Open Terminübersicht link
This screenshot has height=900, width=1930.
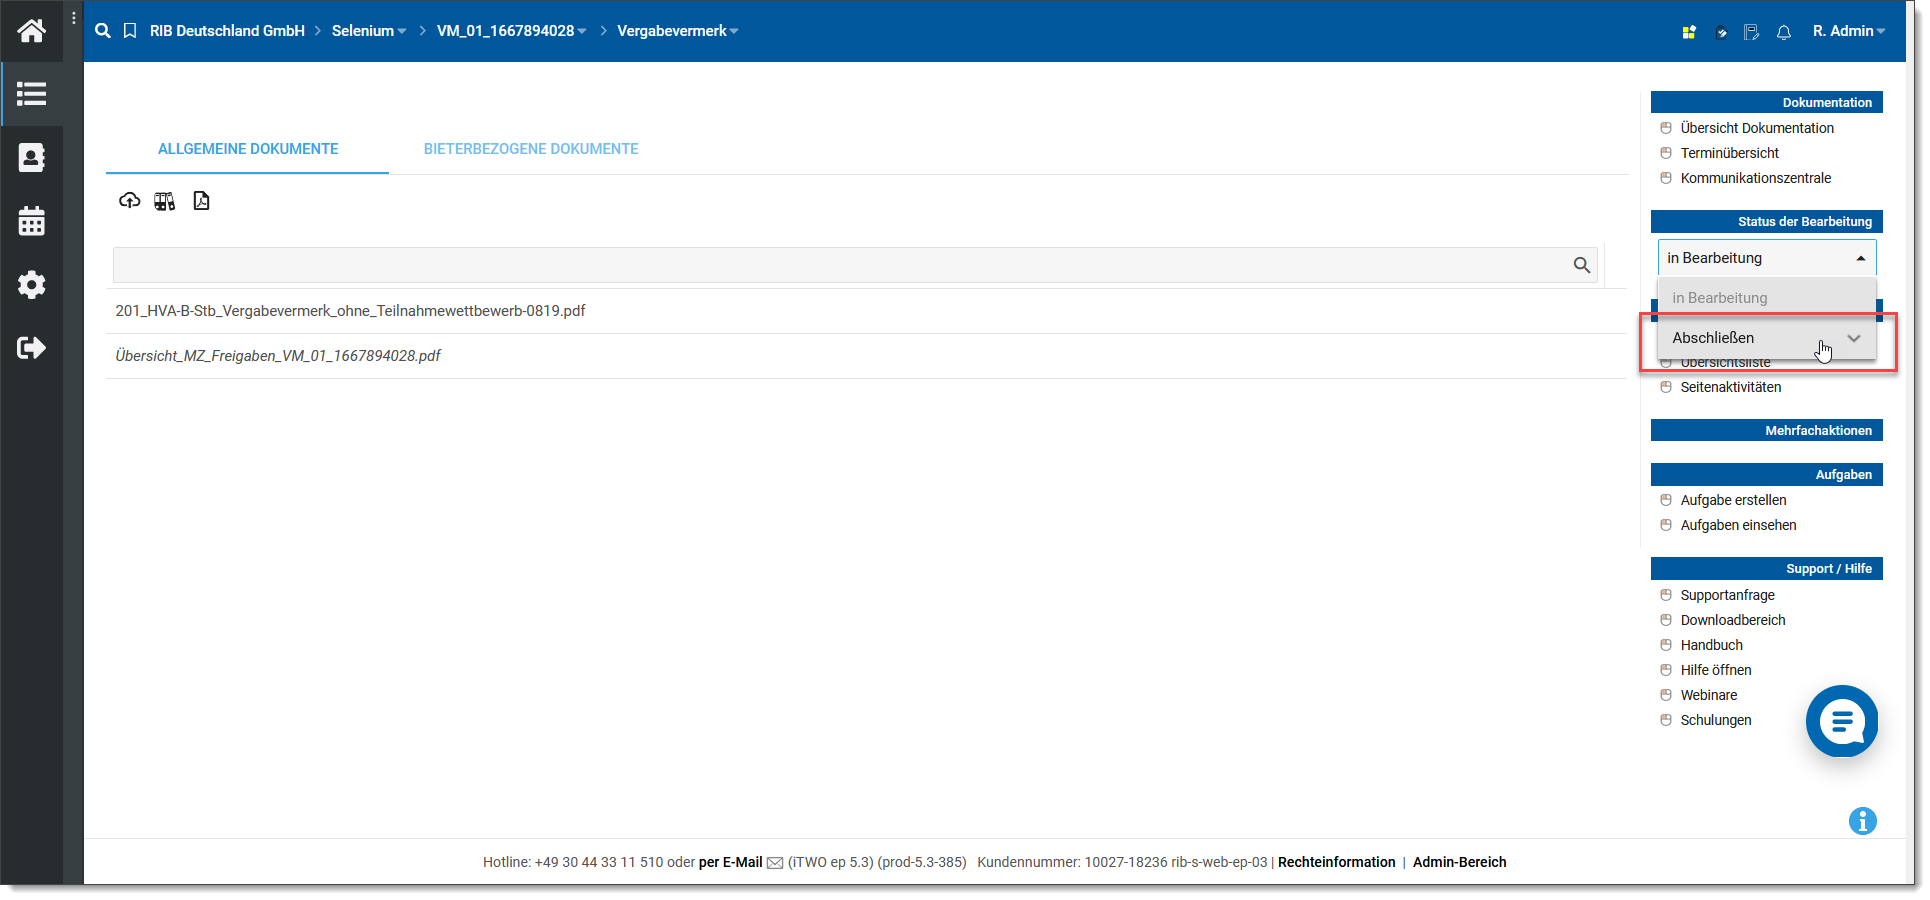click(x=1729, y=153)
